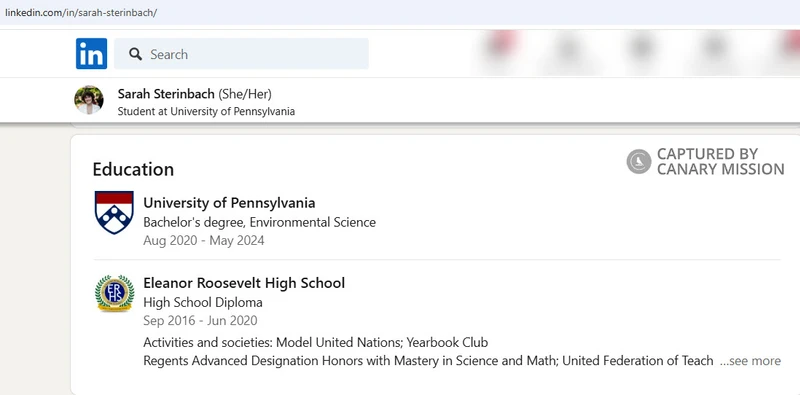Click the "Sep 2016 - Jun 2020" date range
This screenshot has width=800, height=395.
[x=200, y=320]
